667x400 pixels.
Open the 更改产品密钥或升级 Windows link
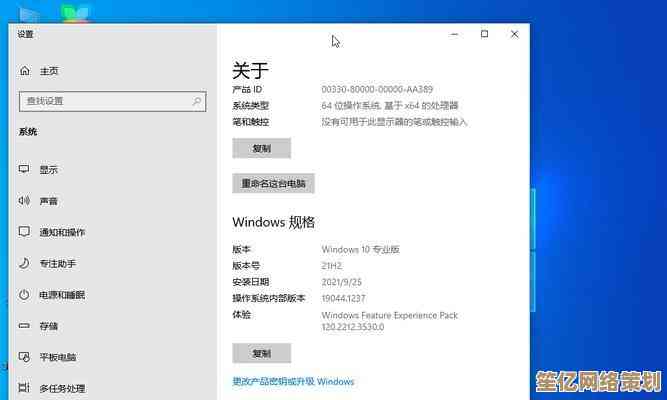point(293,381)
